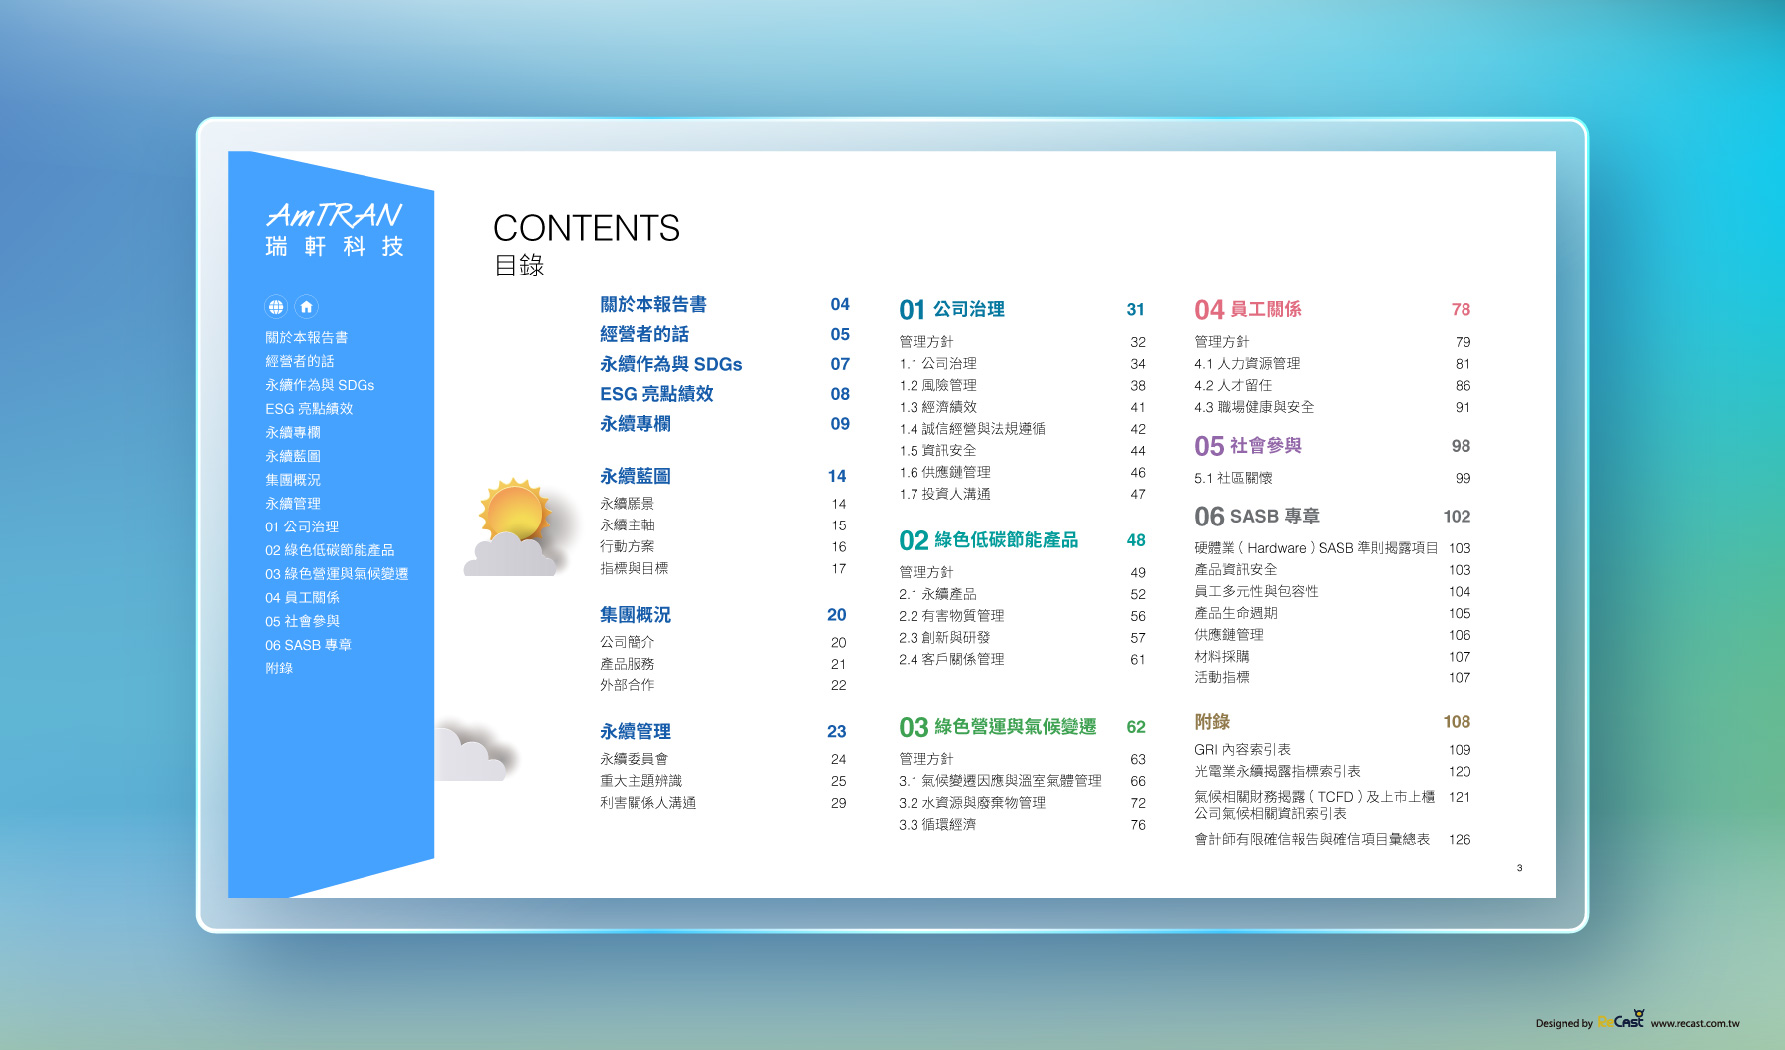Click contents entry 公司簡介
Viewport: 1785px width, 1050px height.
coord(627,642)
